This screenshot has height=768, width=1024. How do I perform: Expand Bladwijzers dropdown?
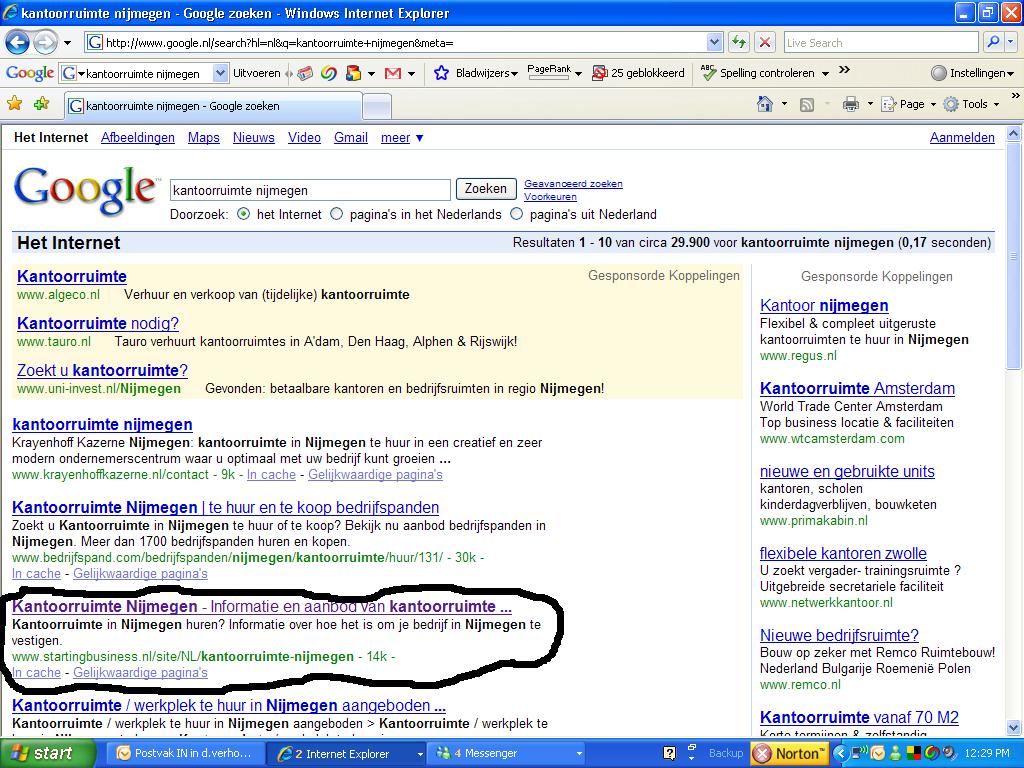tap(514, 74)
